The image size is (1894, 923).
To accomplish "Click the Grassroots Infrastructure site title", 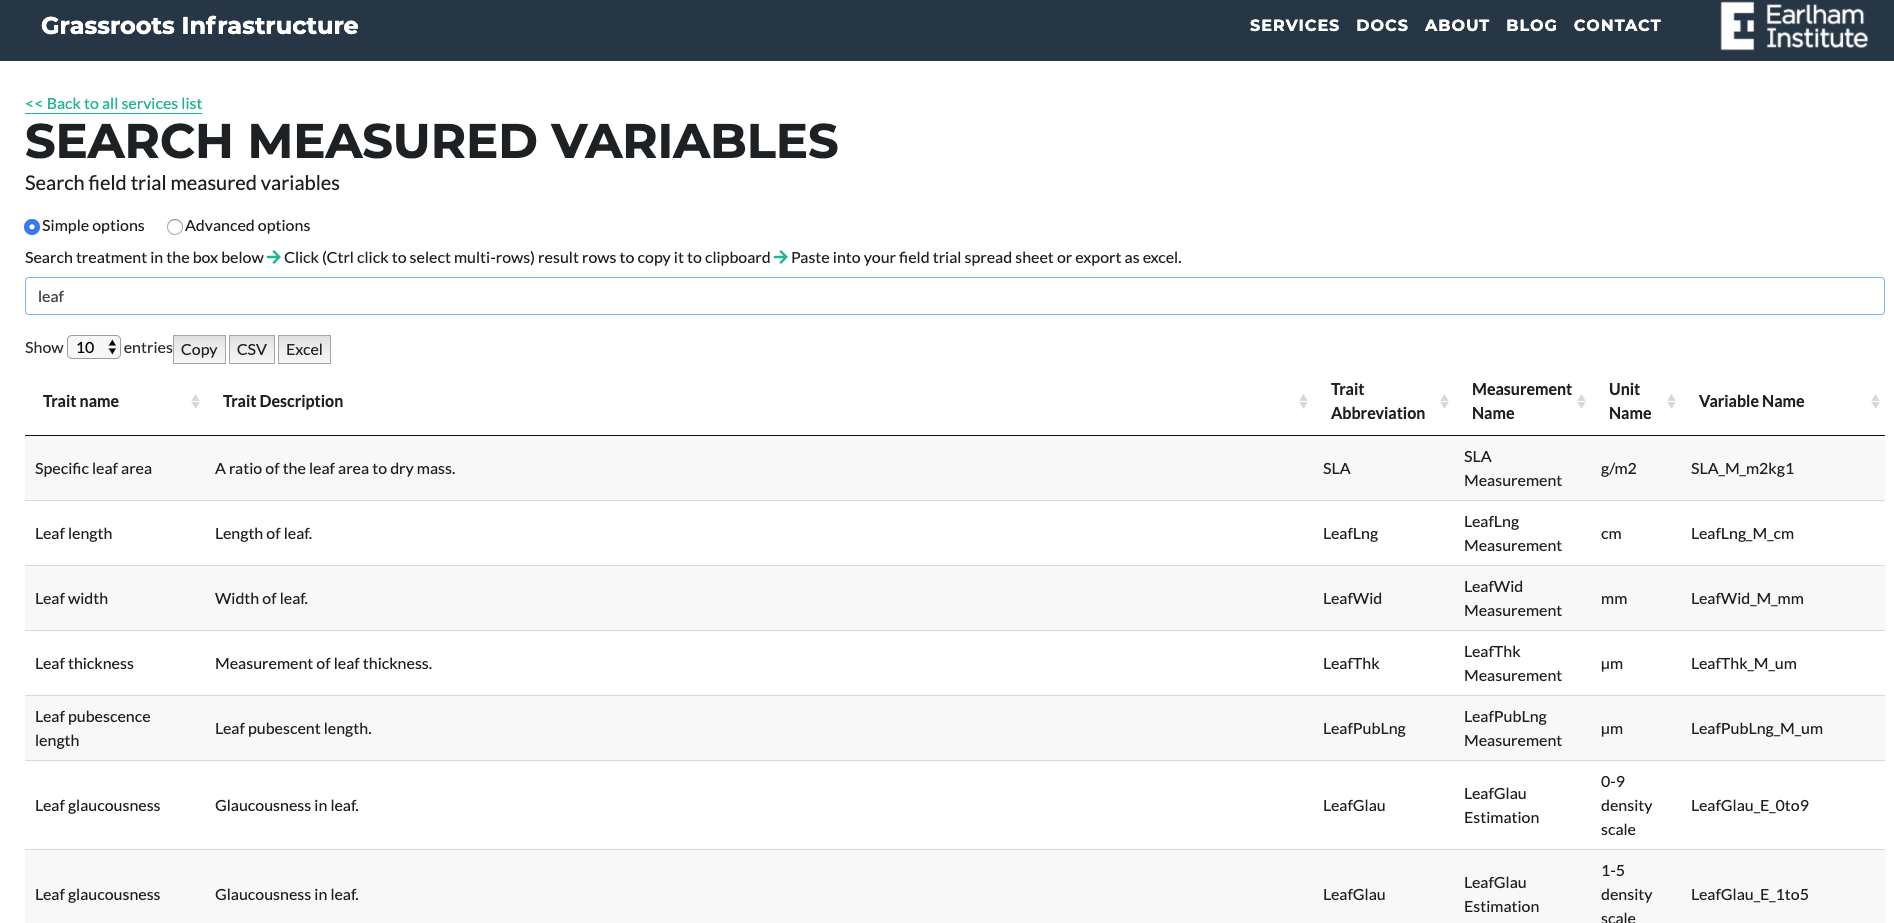I will pos(199,25).
